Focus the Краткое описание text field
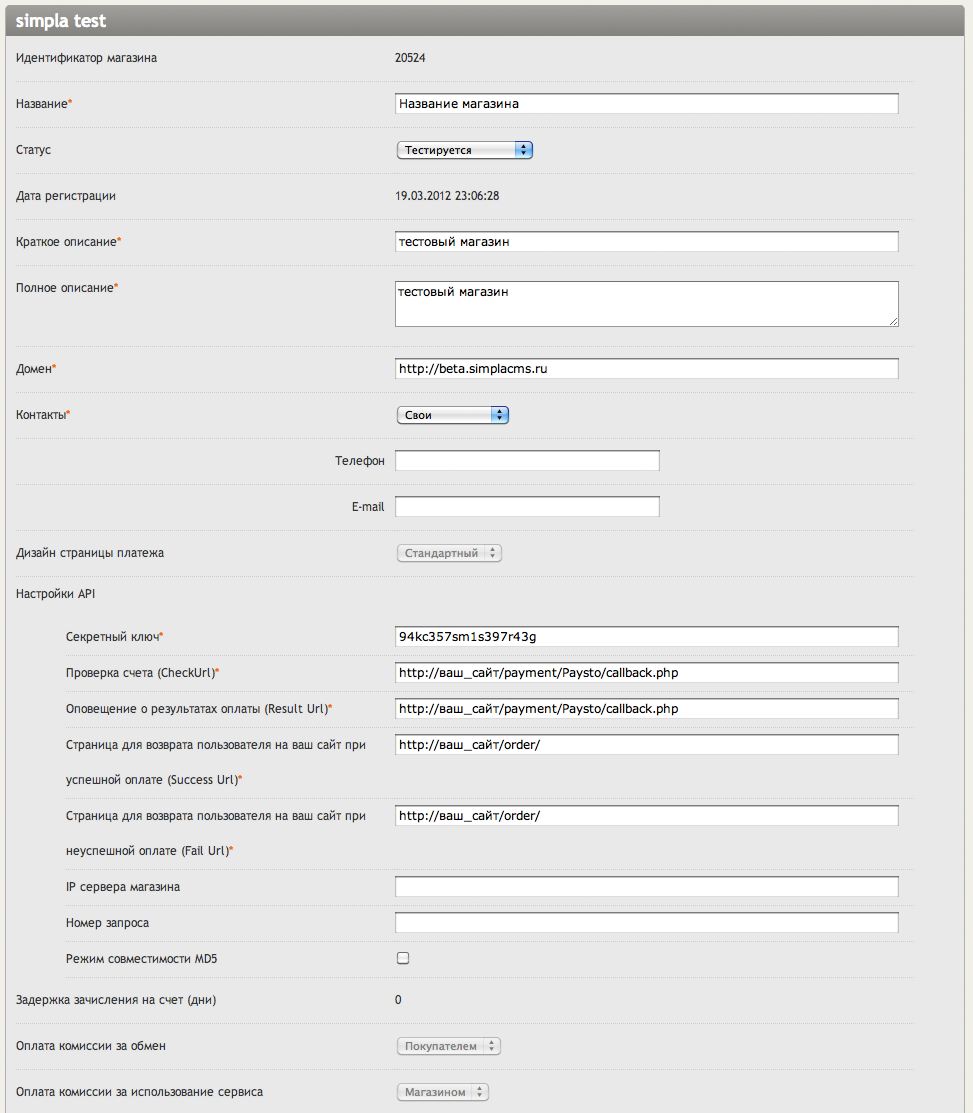 coord(646,242)
